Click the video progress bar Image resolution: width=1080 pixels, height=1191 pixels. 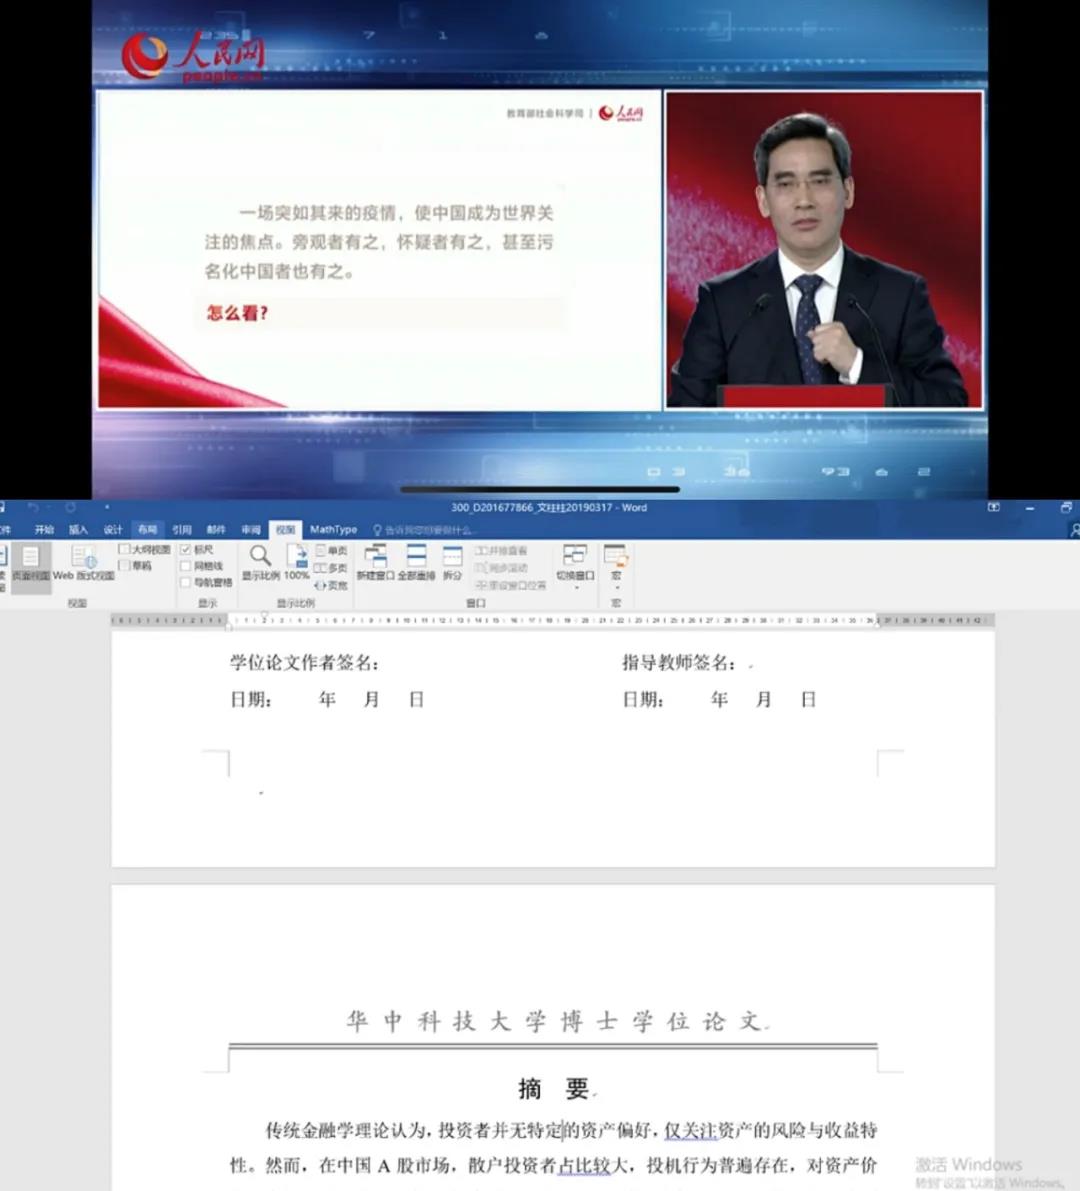click(540, 490)
